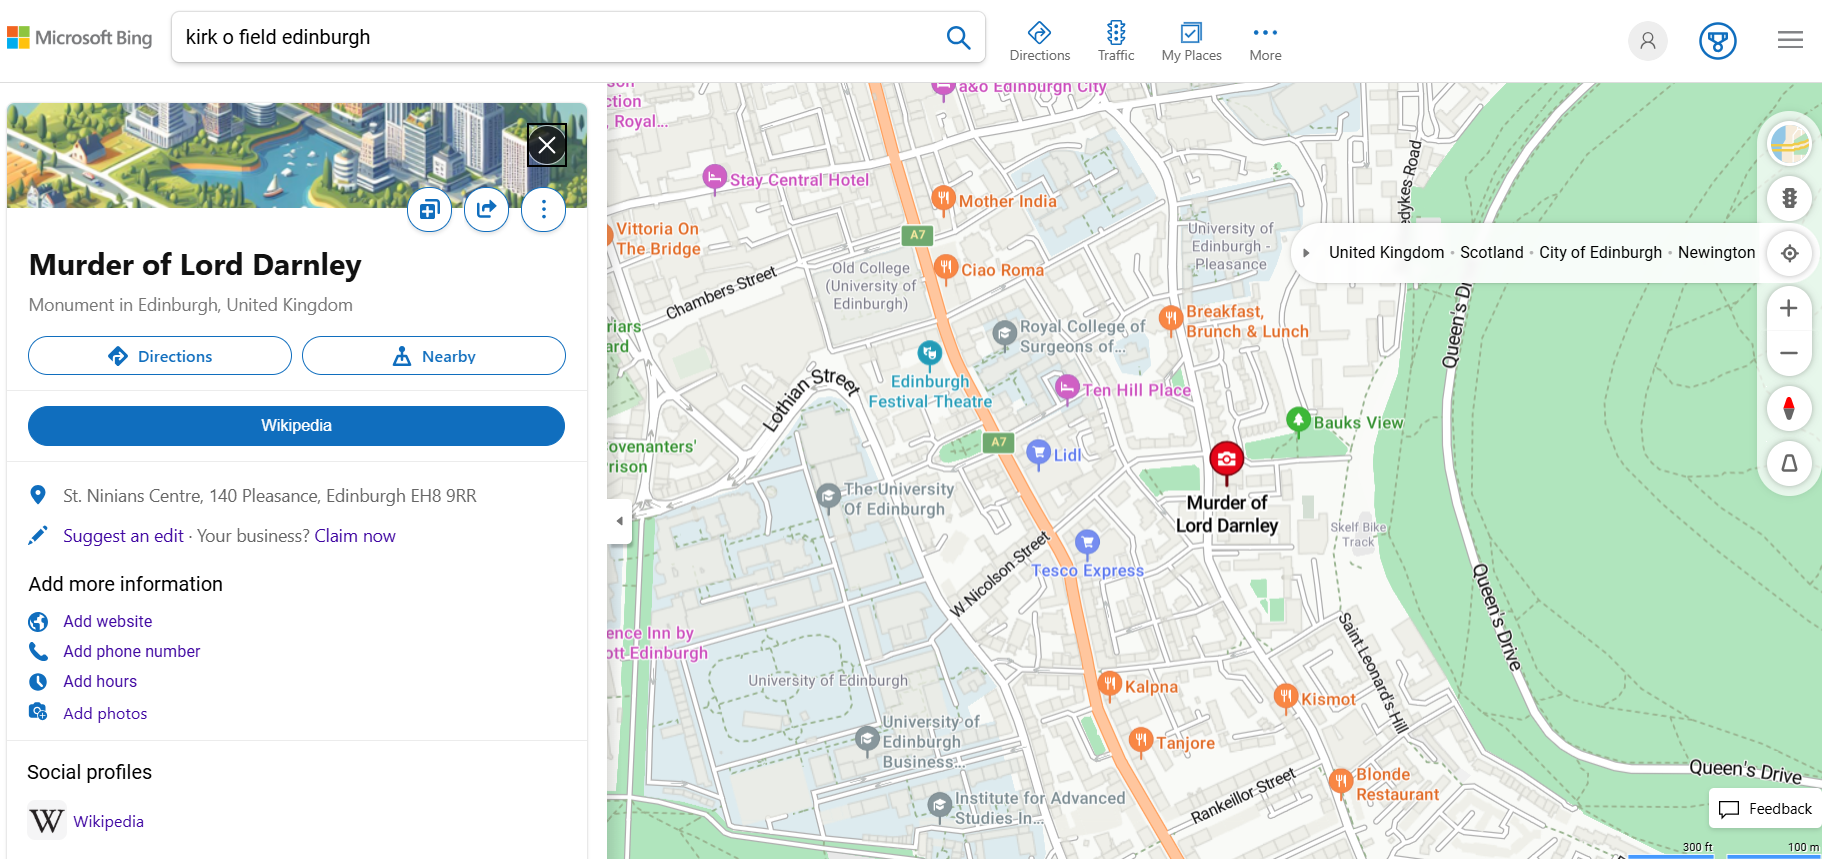The width and height of the screenshot is (1822, 859).
Task: Open the map style selector
Action: [1789, 144]
